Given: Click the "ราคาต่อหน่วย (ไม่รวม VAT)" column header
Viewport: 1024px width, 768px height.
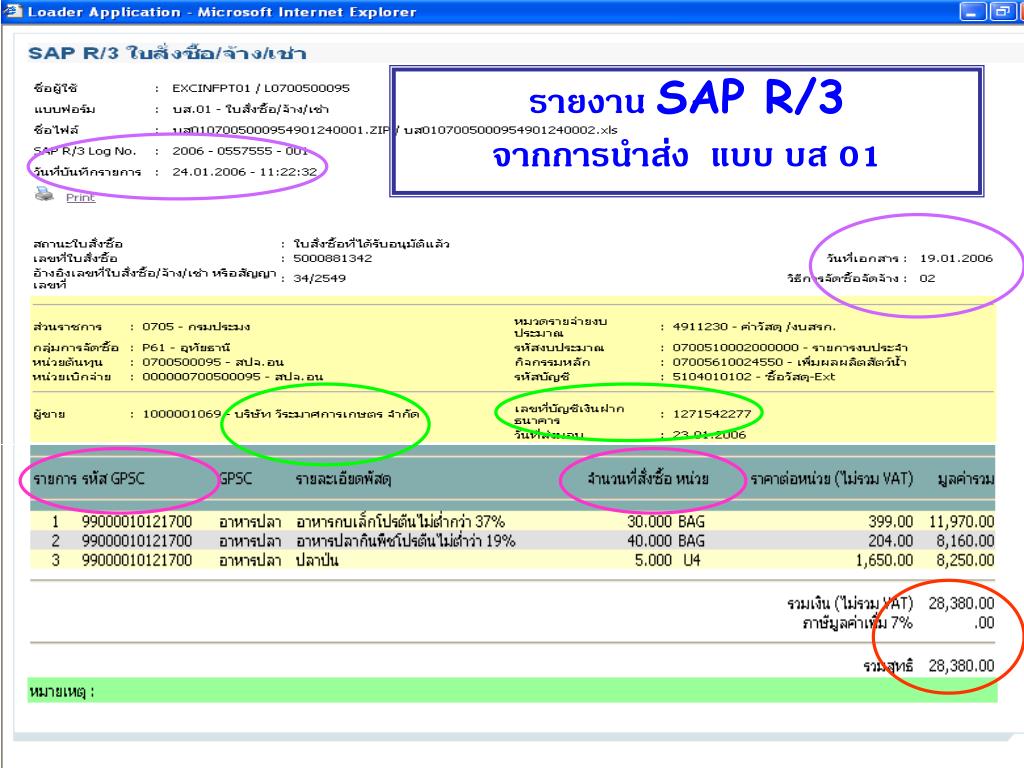Looking at the screenshot, I should [831, 479].
